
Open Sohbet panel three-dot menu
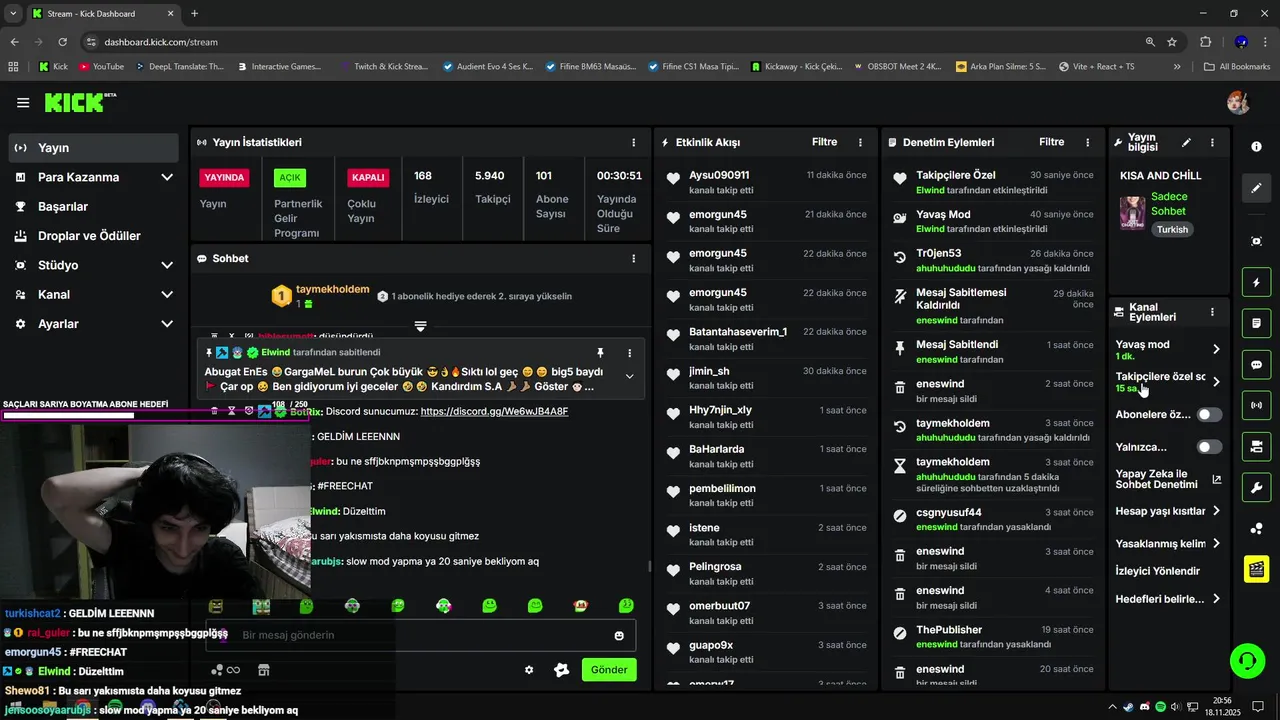(633, 258)
